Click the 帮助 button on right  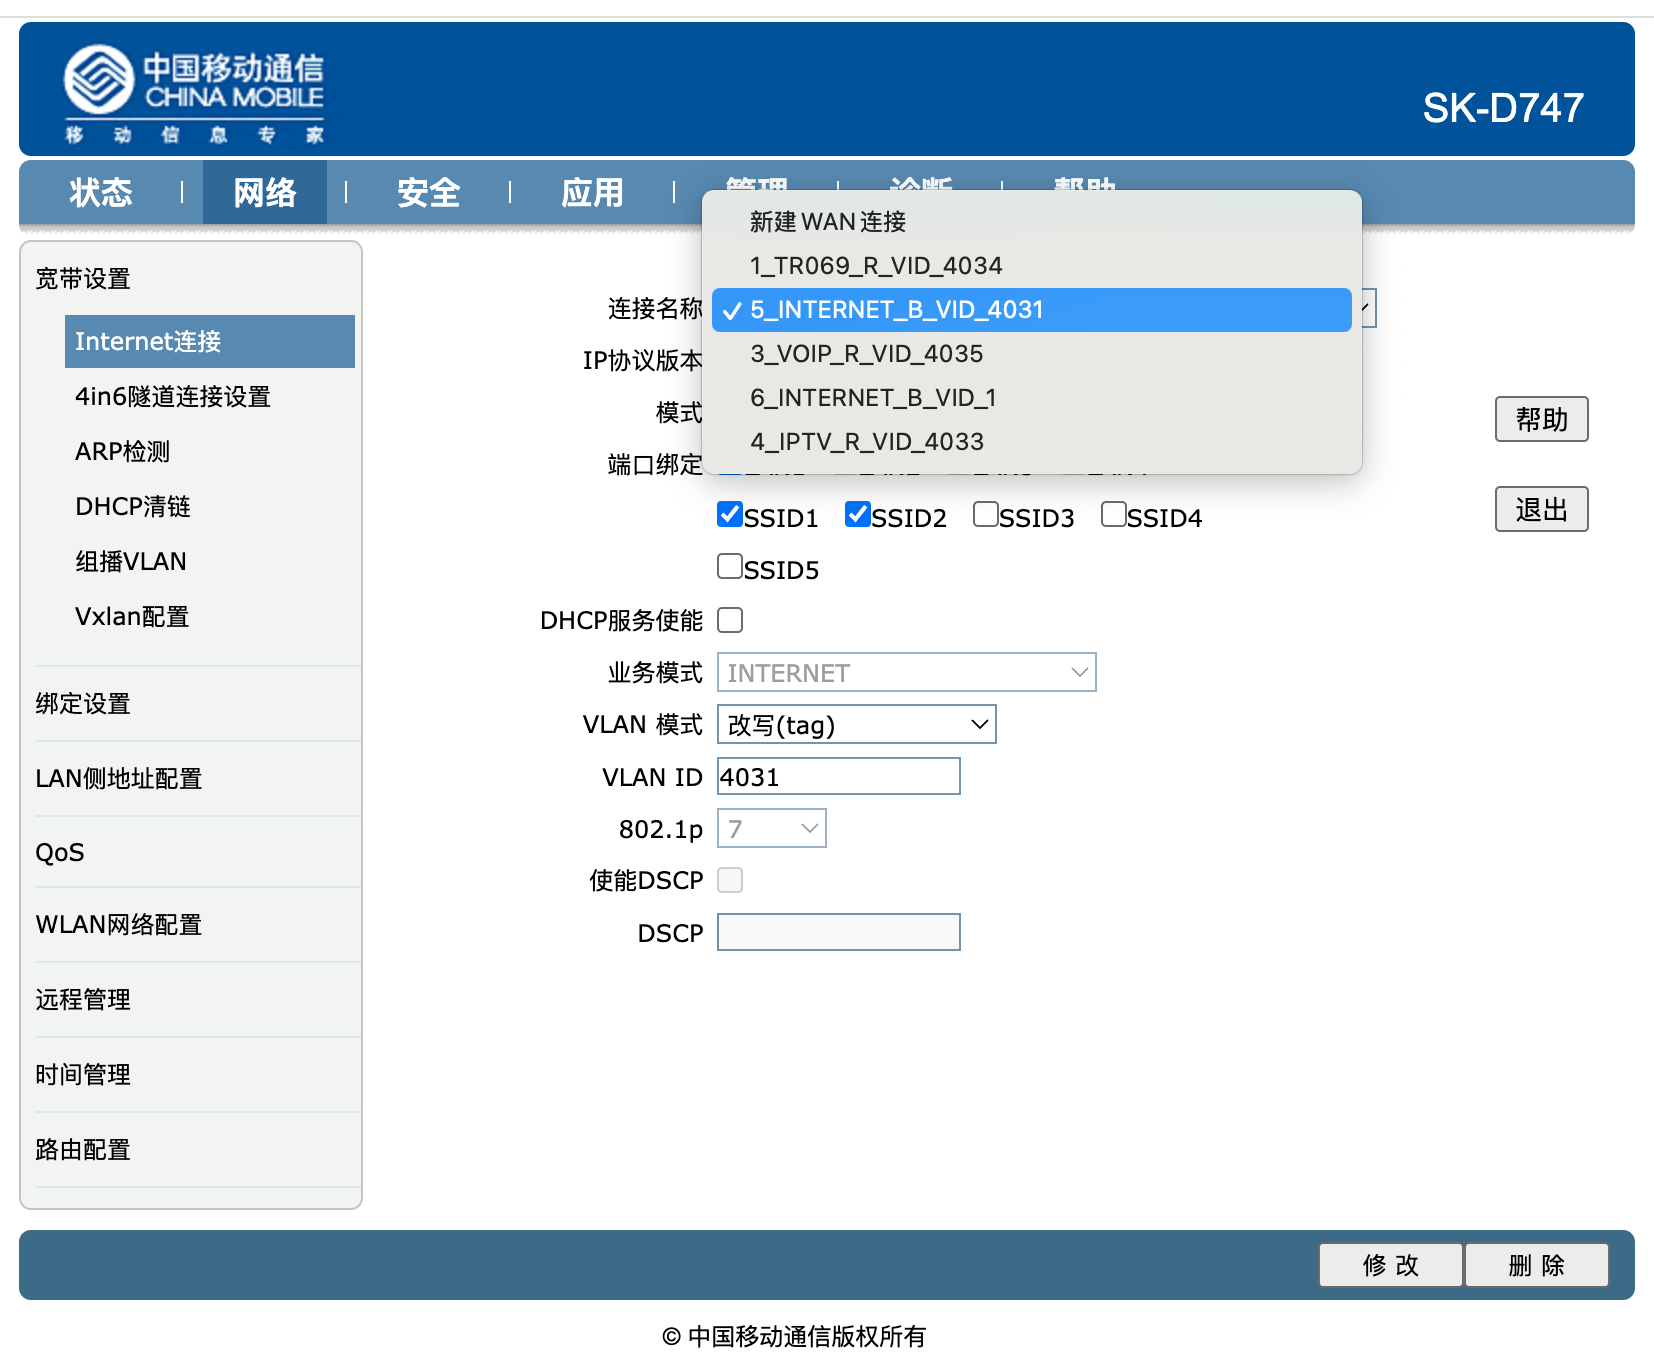(x=1541, y=419)
